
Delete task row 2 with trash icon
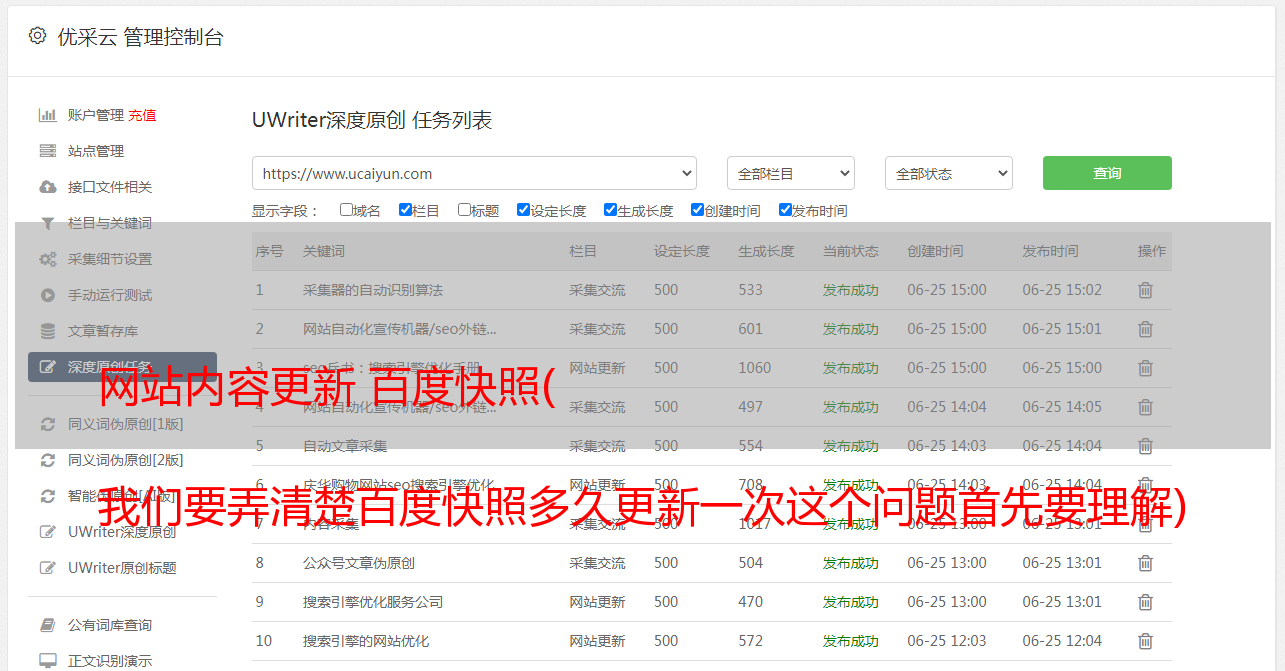coord(1145,329)
